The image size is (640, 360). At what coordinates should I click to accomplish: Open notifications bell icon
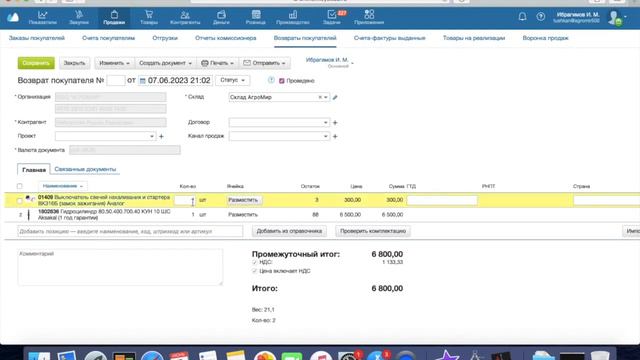click(x=522, y=17)
